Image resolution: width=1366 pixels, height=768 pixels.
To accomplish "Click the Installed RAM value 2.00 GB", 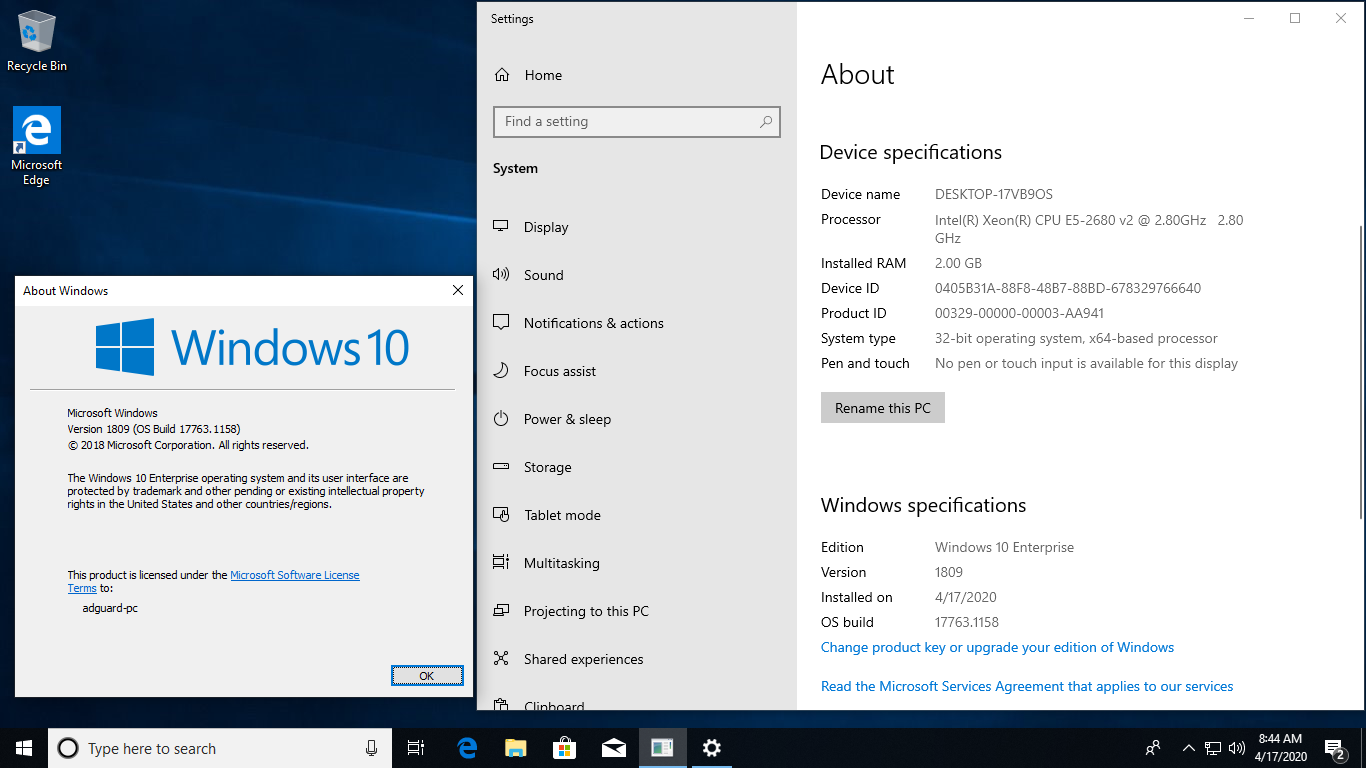I will click(x=958, y=263).
